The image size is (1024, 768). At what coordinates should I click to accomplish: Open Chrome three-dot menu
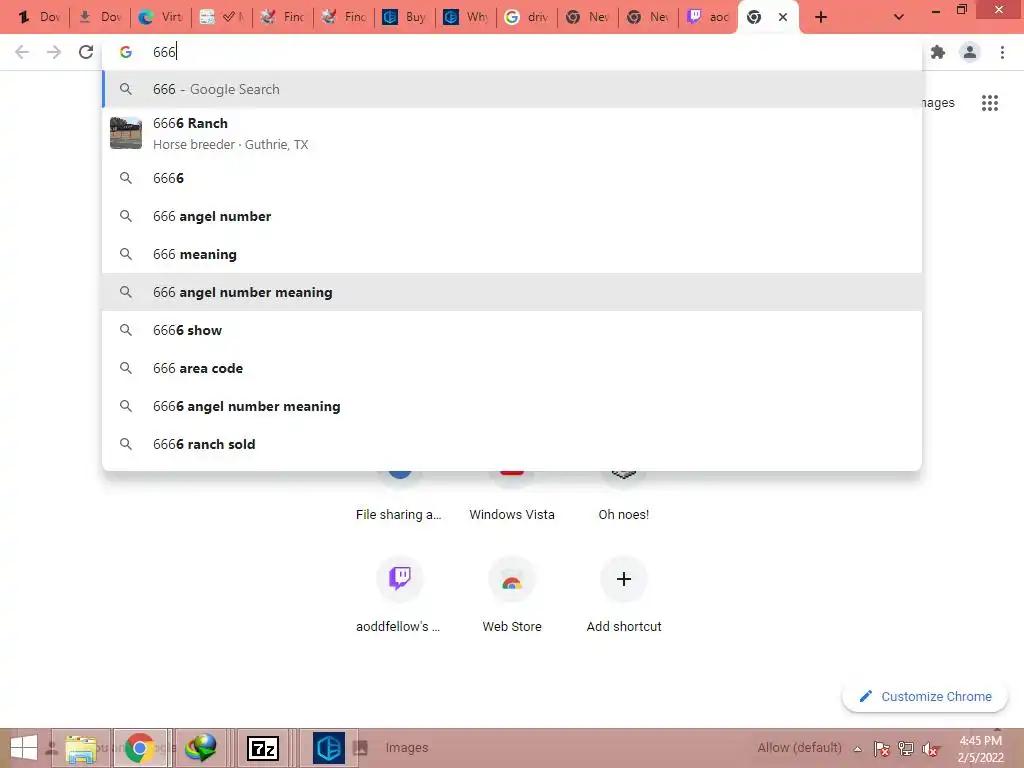click(1002, 52)
